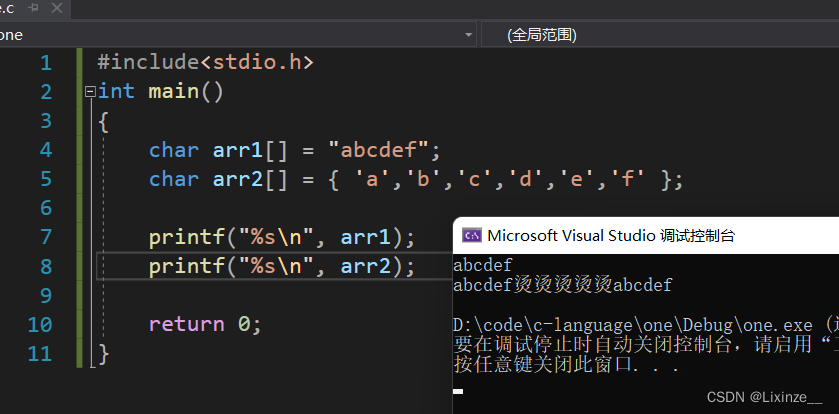Click the main function name

(174, 92)
